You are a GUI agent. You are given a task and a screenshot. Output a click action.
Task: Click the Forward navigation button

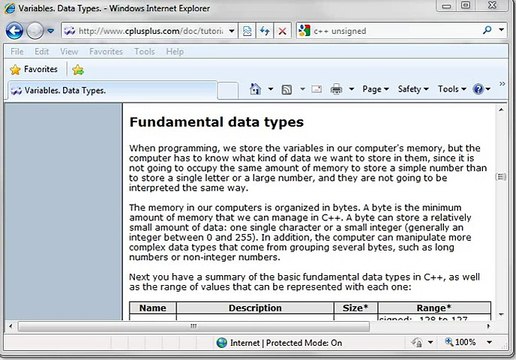(x=35, y=31)
